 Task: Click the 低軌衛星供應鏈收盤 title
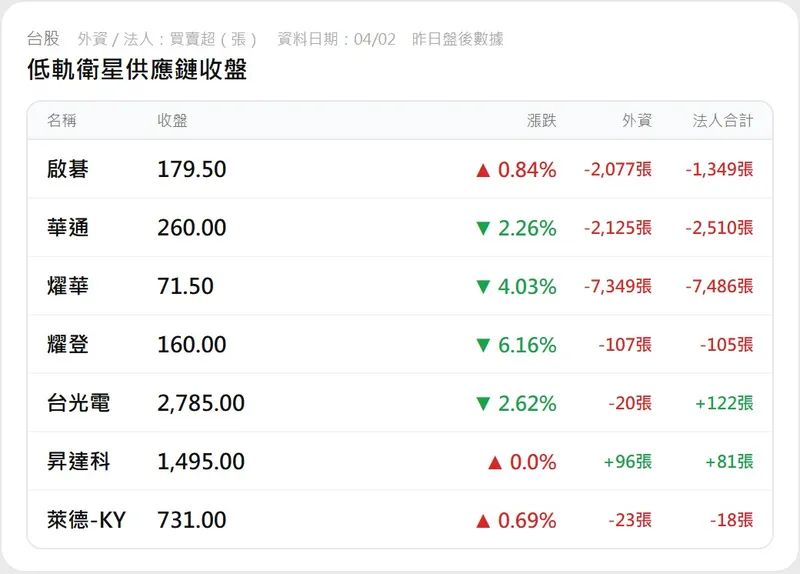137,70
